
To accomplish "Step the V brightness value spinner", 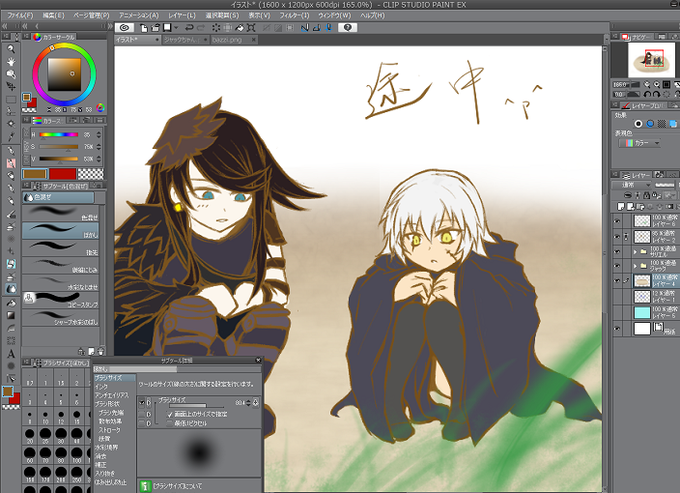I will [98, 159].
